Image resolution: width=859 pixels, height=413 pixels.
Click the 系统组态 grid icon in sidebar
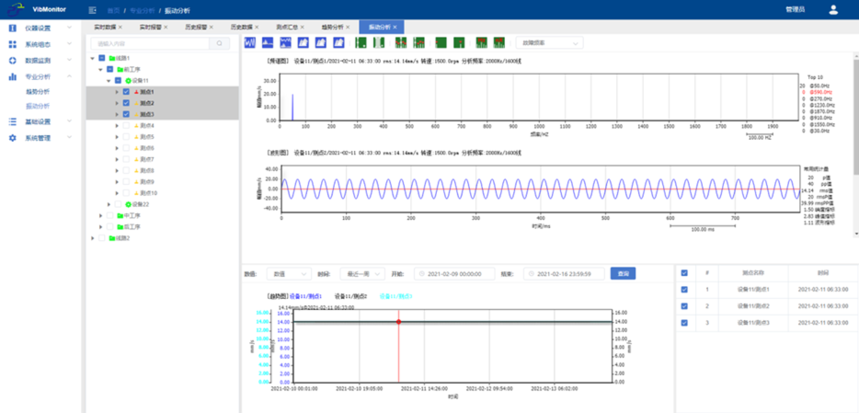click(12, 44)
